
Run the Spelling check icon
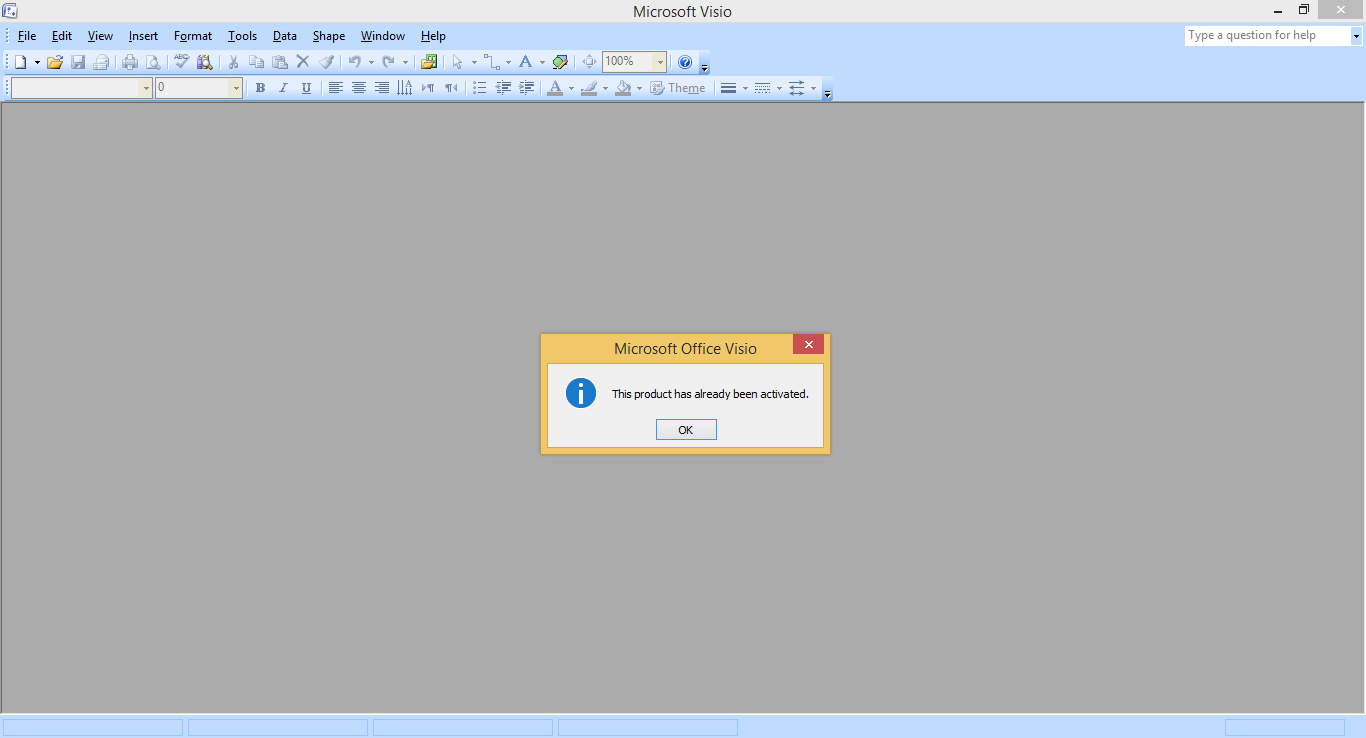182,62
